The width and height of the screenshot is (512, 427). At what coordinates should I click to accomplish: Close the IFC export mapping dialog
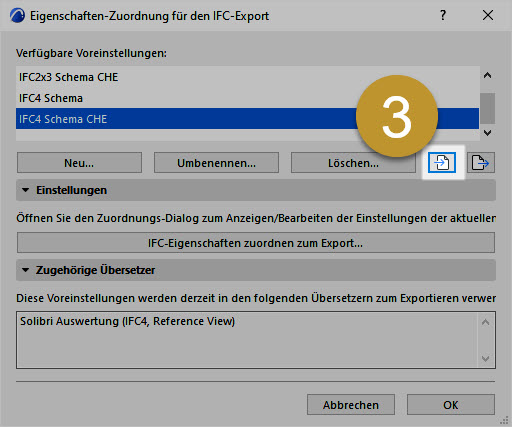[488, 15]
